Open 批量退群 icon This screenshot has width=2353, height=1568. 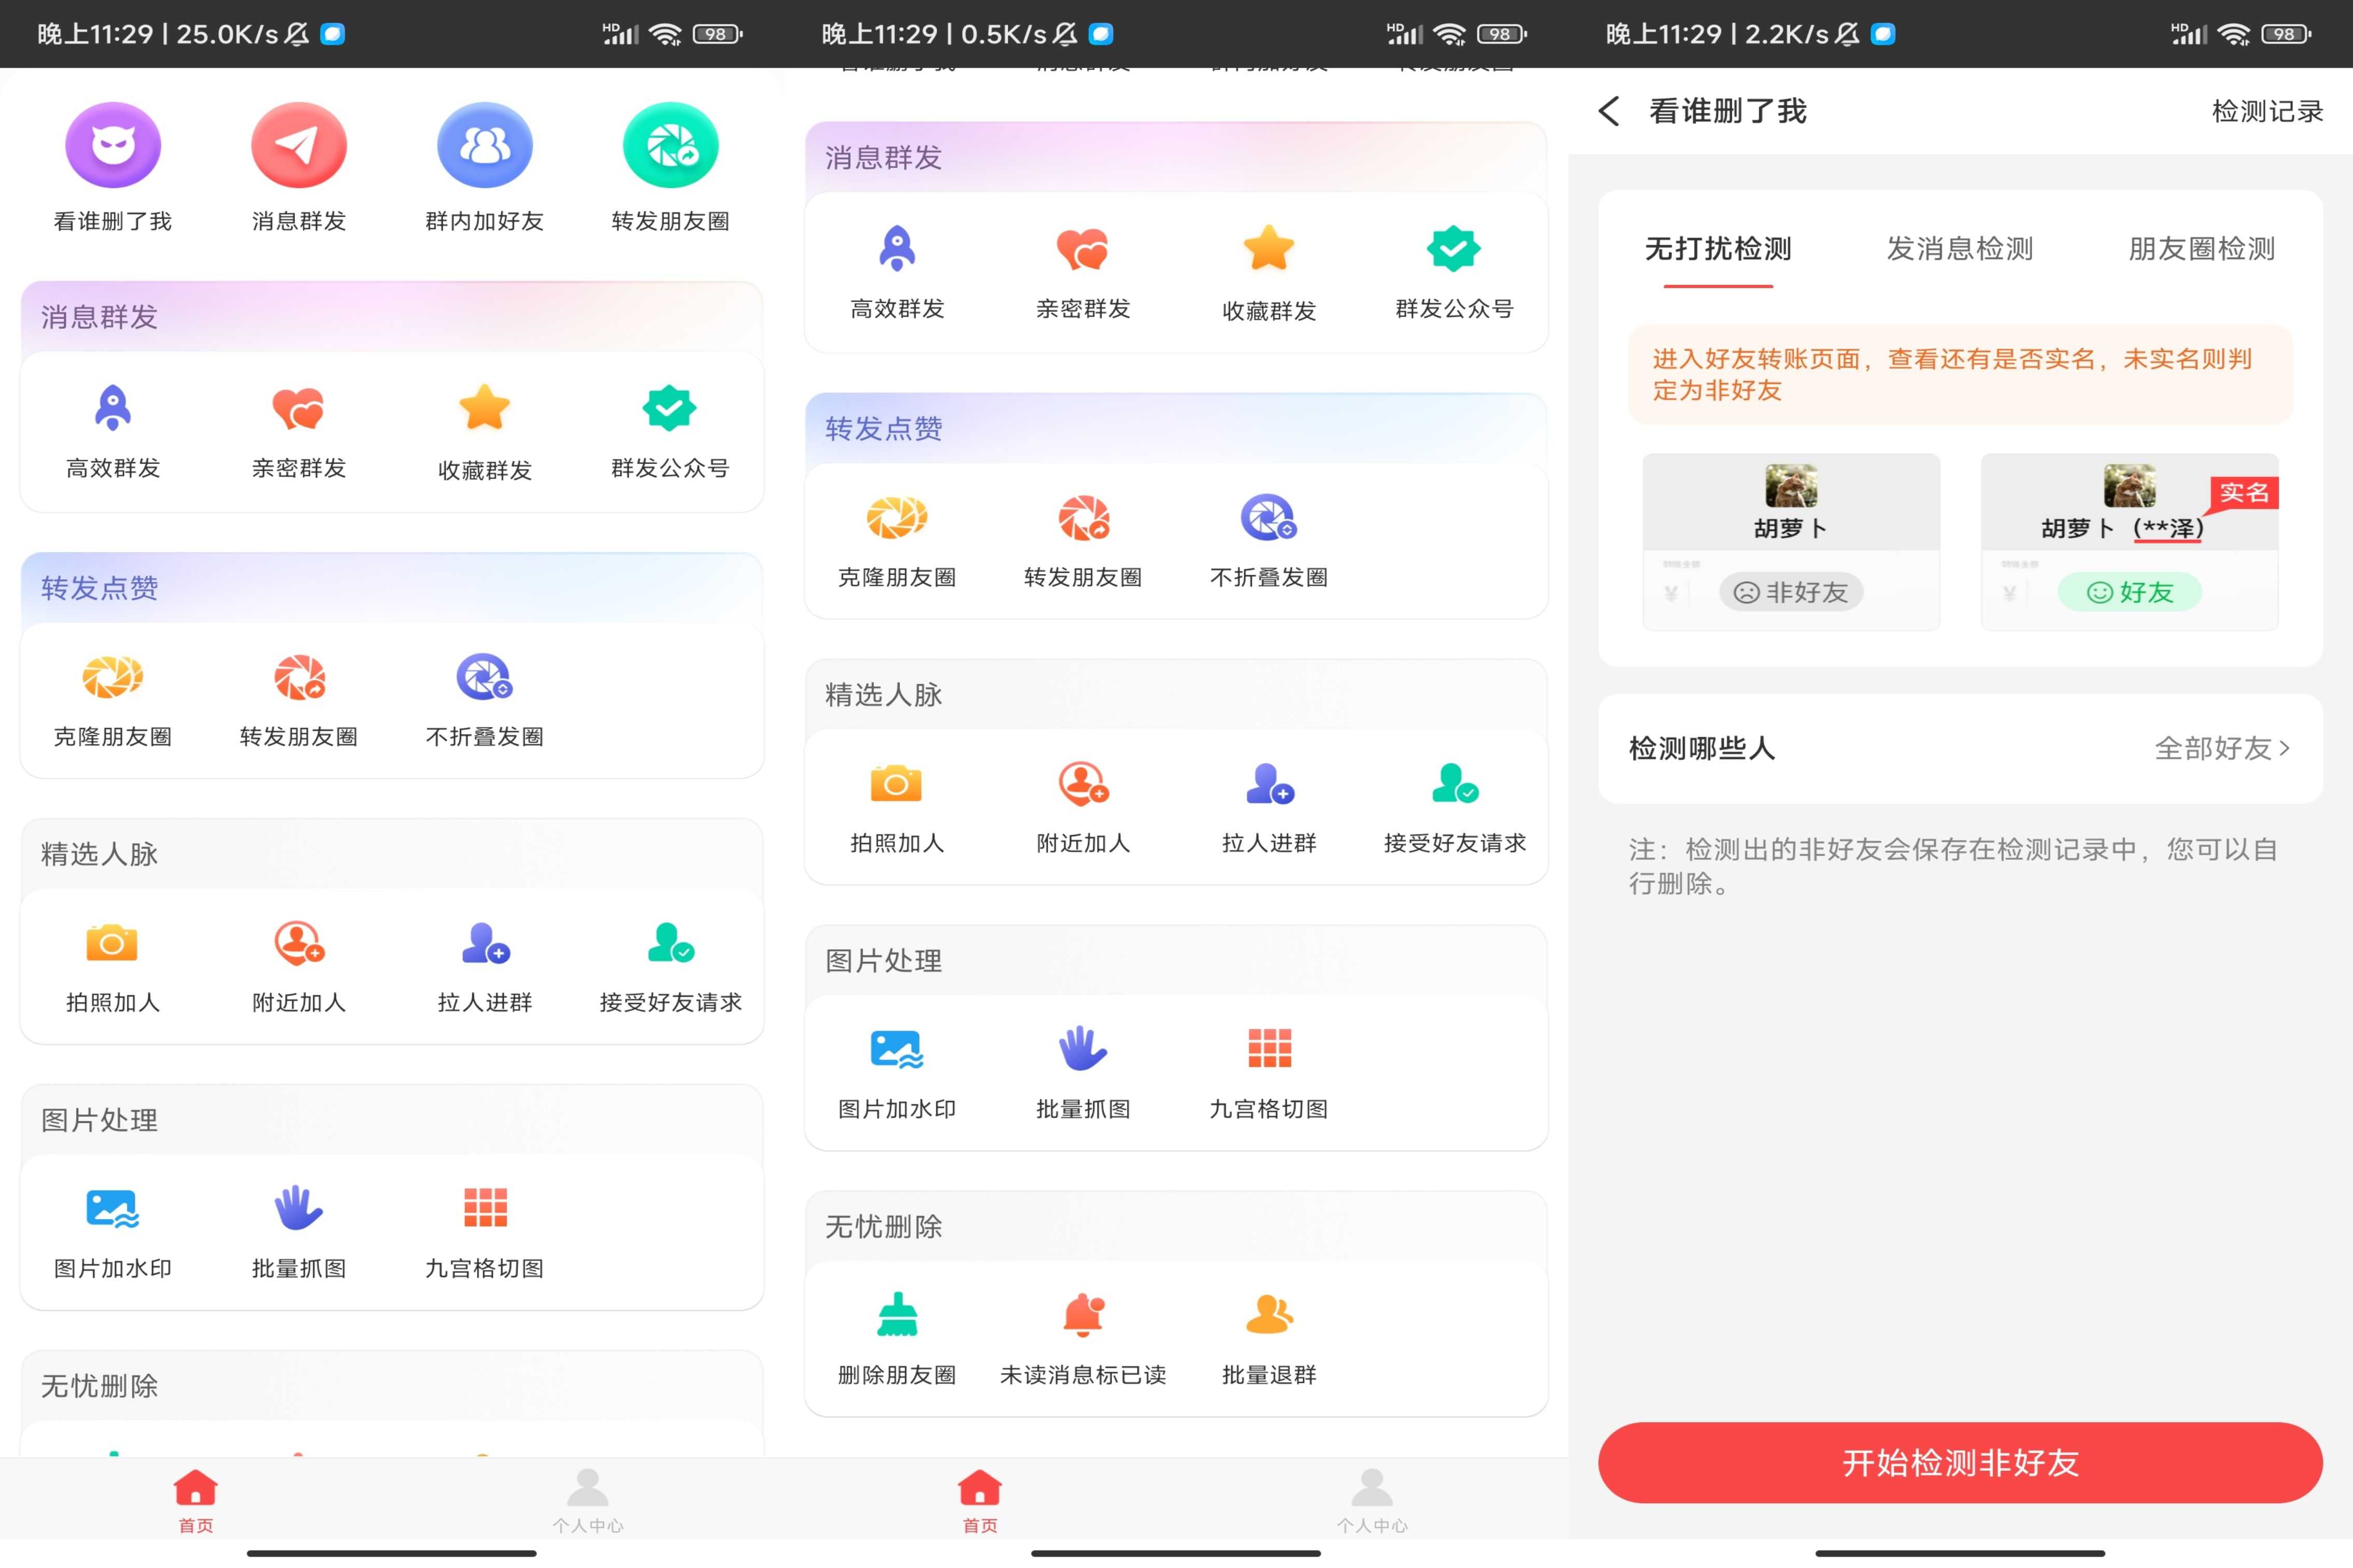(x=1269, y=1315)
